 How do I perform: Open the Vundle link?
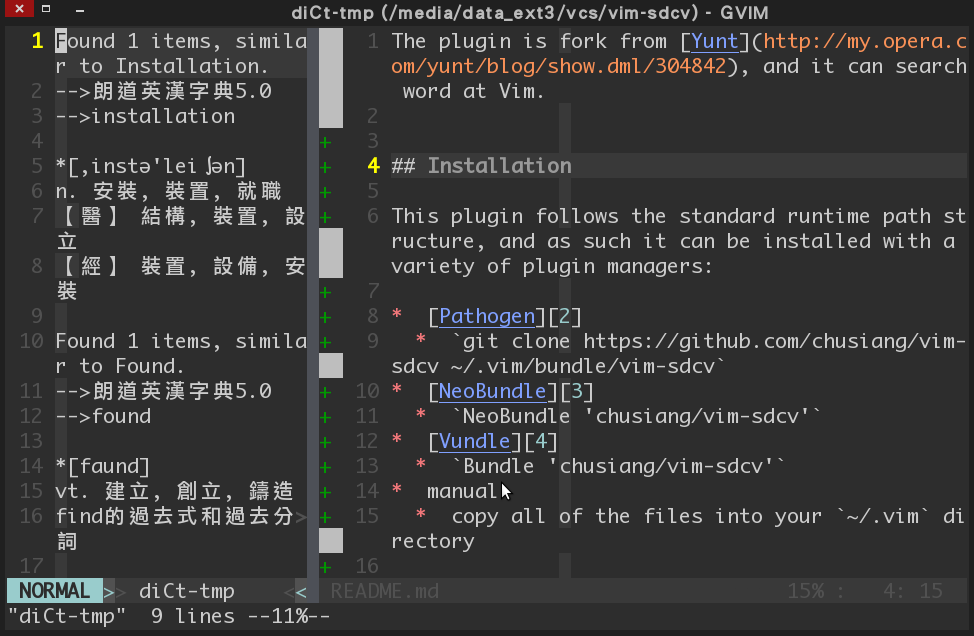(x=475, y=441)
